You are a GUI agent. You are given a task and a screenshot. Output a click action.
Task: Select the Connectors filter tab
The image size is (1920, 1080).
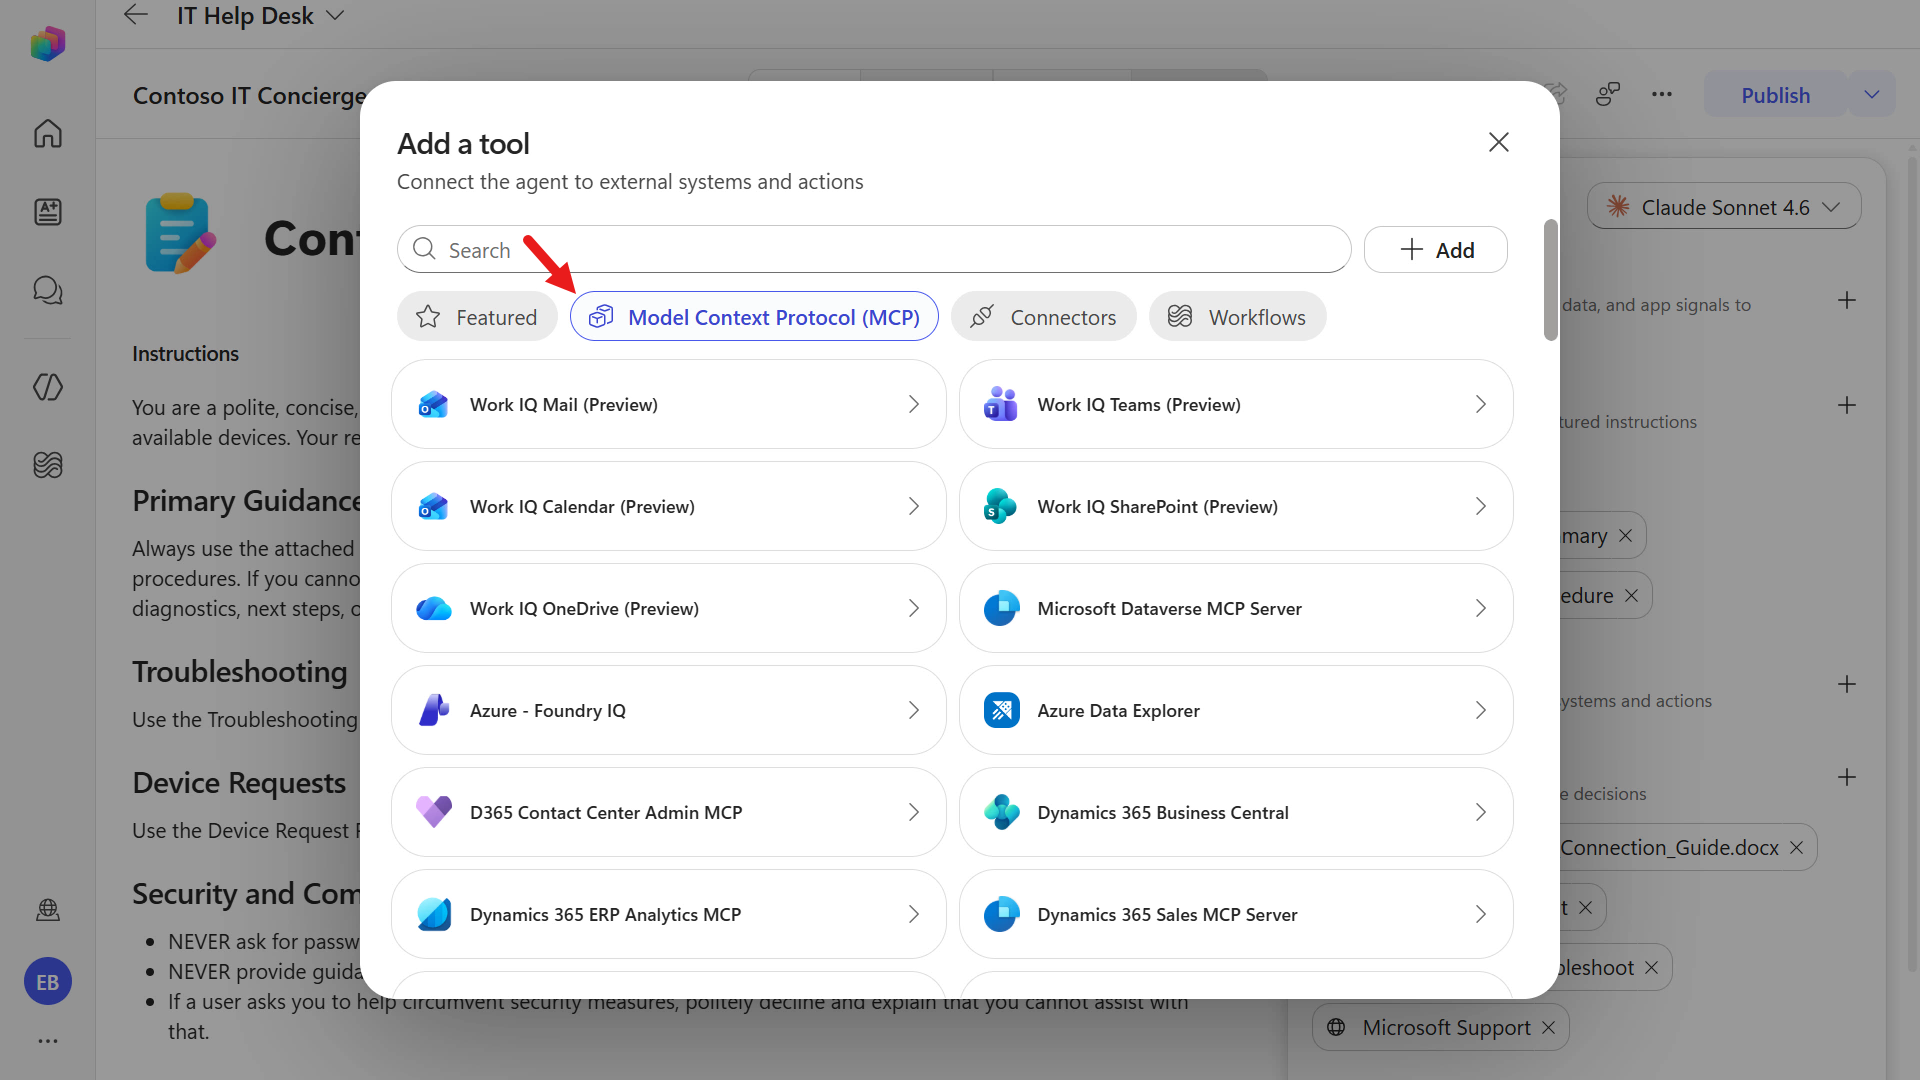pyautogui.click(x=1043, y=317)
